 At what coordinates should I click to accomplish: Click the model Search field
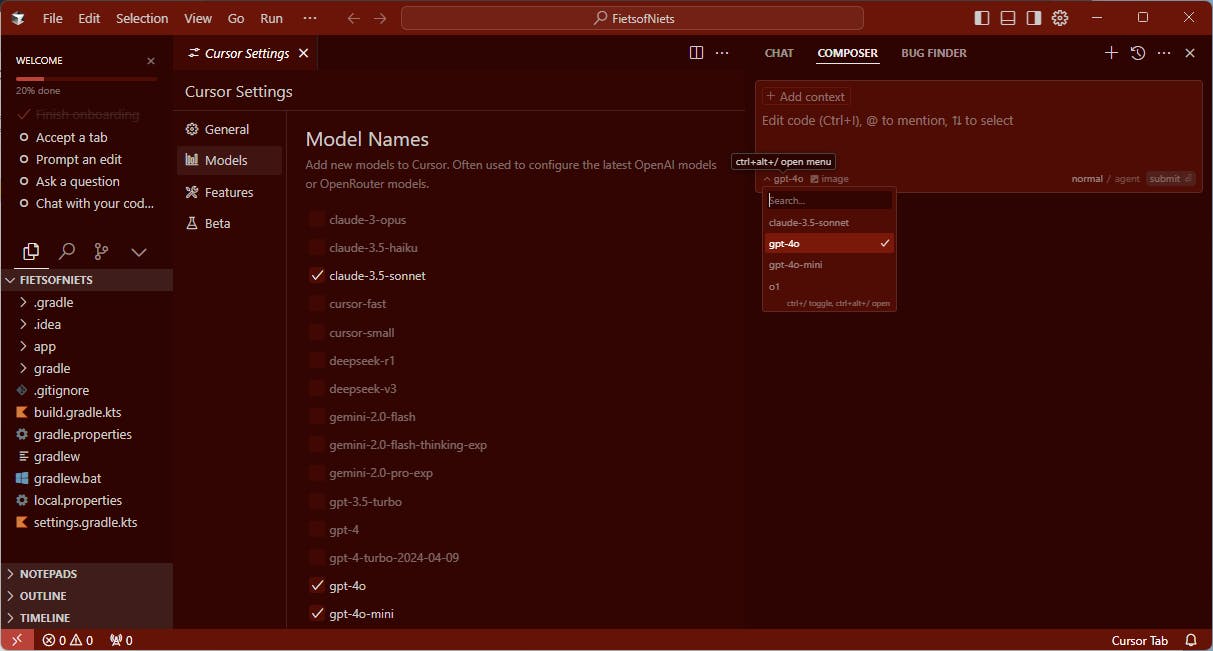[829, 200]
